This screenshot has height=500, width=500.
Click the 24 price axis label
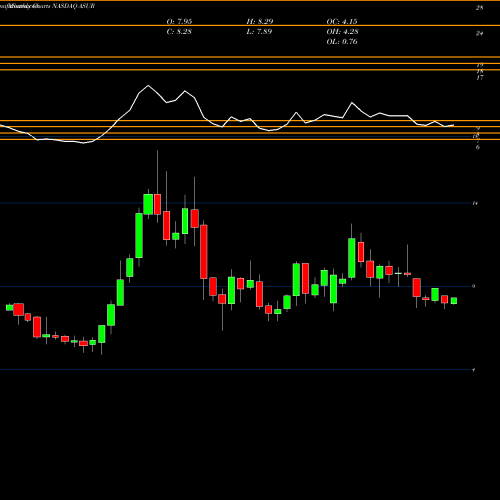coord(479,33)
